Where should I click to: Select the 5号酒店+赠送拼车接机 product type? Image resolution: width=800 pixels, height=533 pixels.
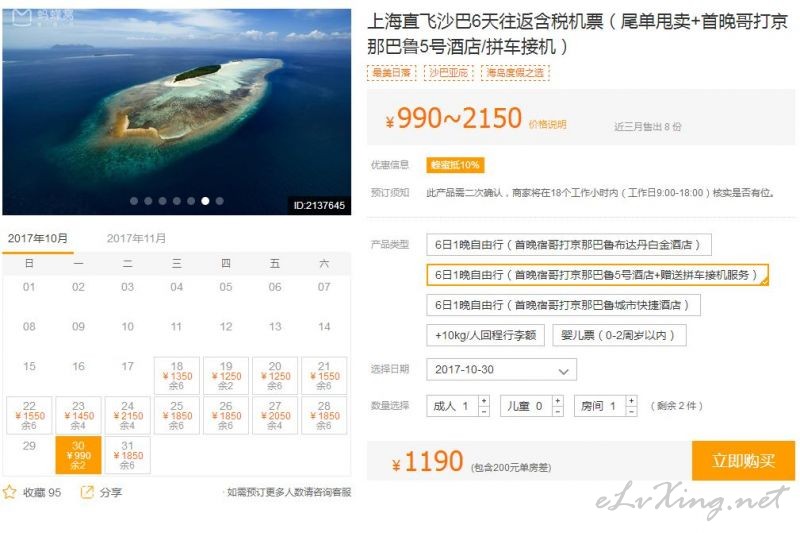(x=597, y=275)
